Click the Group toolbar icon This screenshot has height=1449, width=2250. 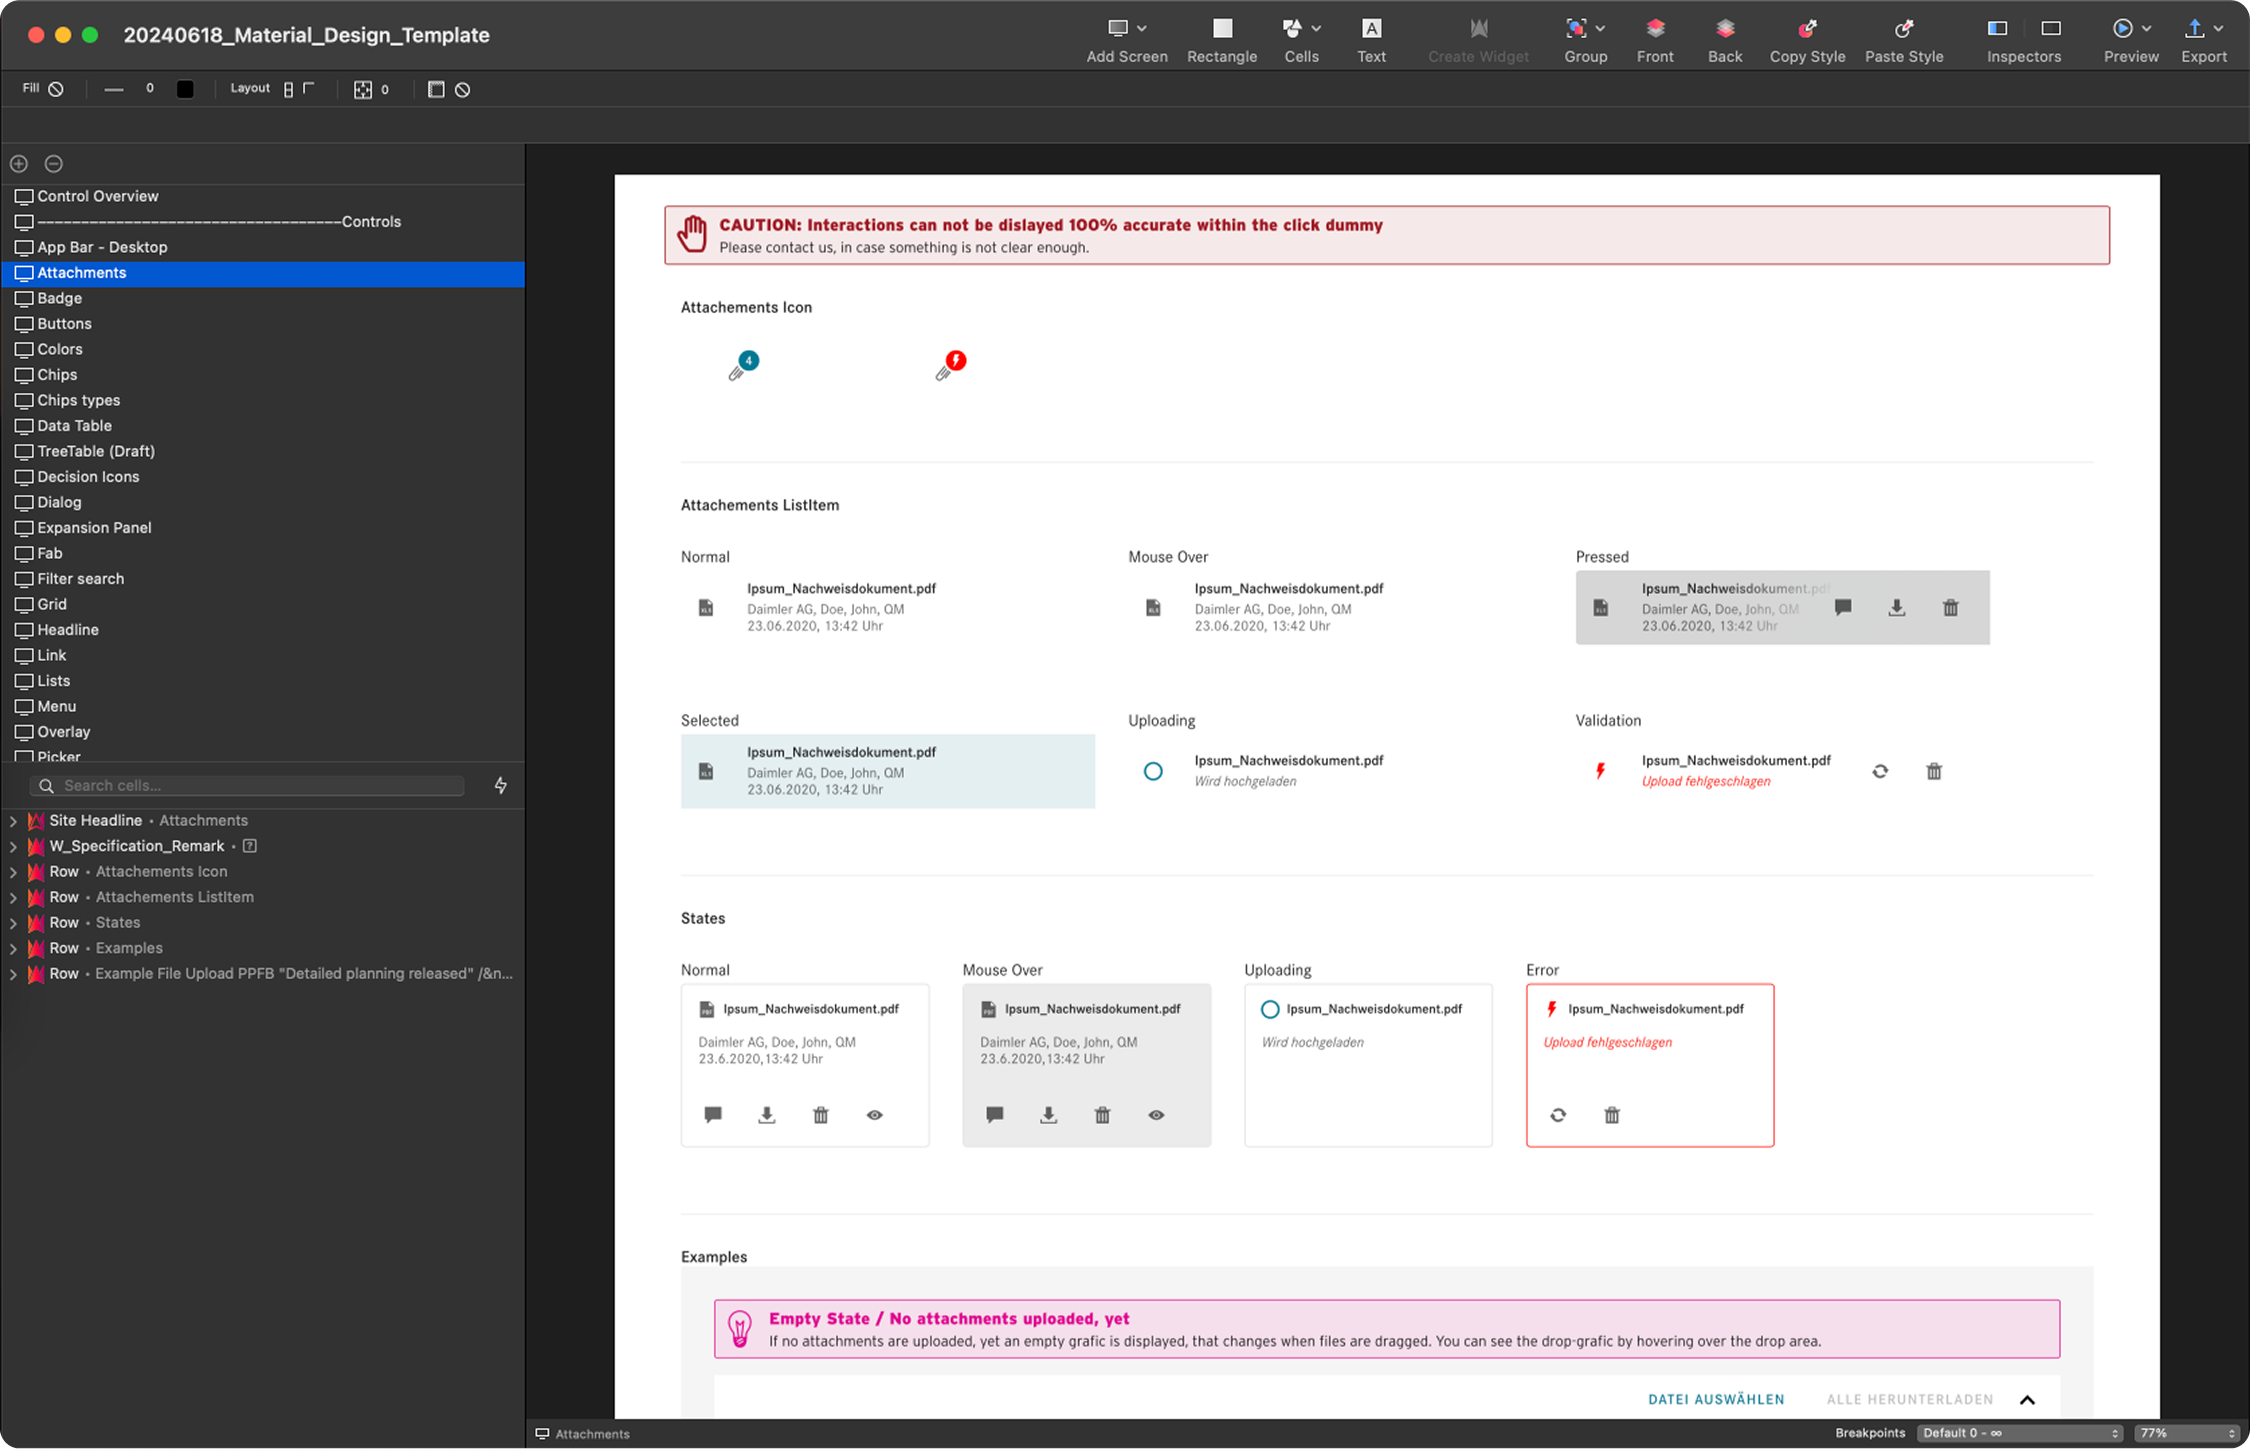click(1576, 29)
